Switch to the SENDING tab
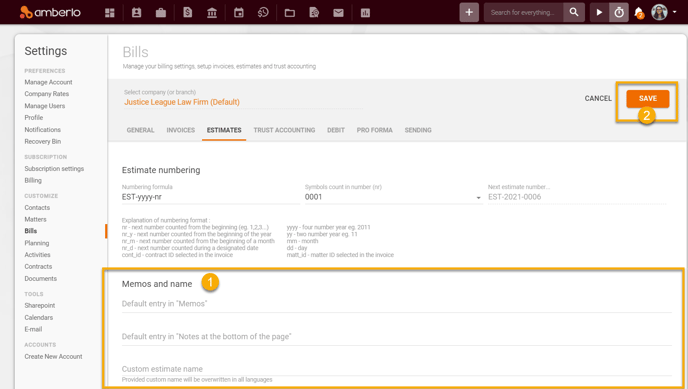The width and height of the screenshot is (688, 389). tap(418, 130)
